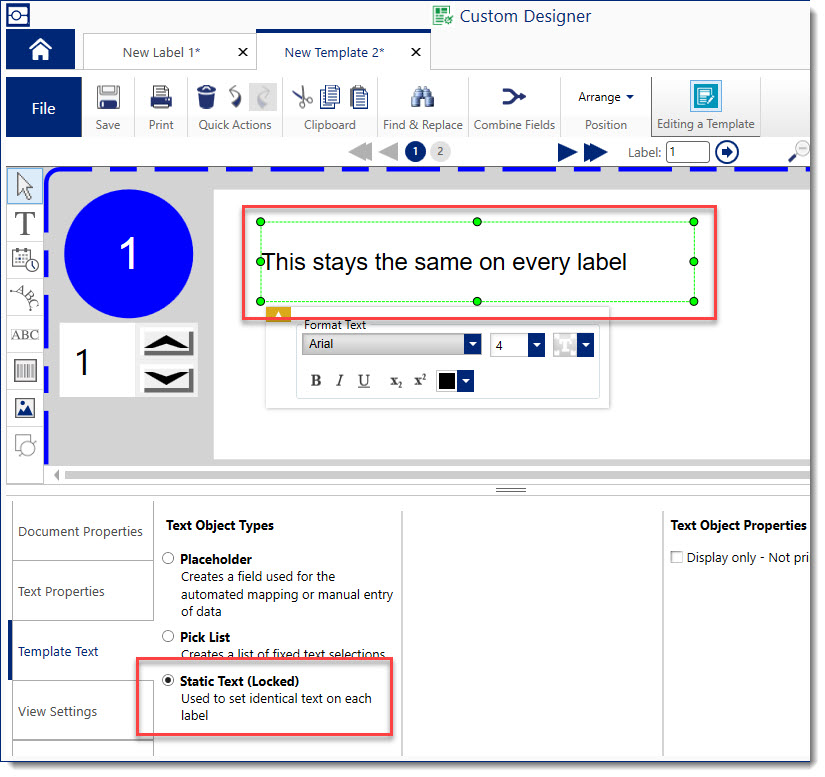825x777 pixels.
Task: Open Find & Replace binoculars icon
Action: [422, 97]
